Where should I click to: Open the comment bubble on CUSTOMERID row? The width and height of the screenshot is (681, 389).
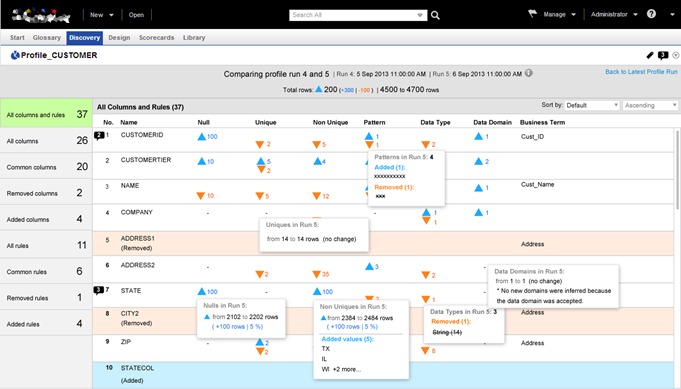tap(99, 135)
